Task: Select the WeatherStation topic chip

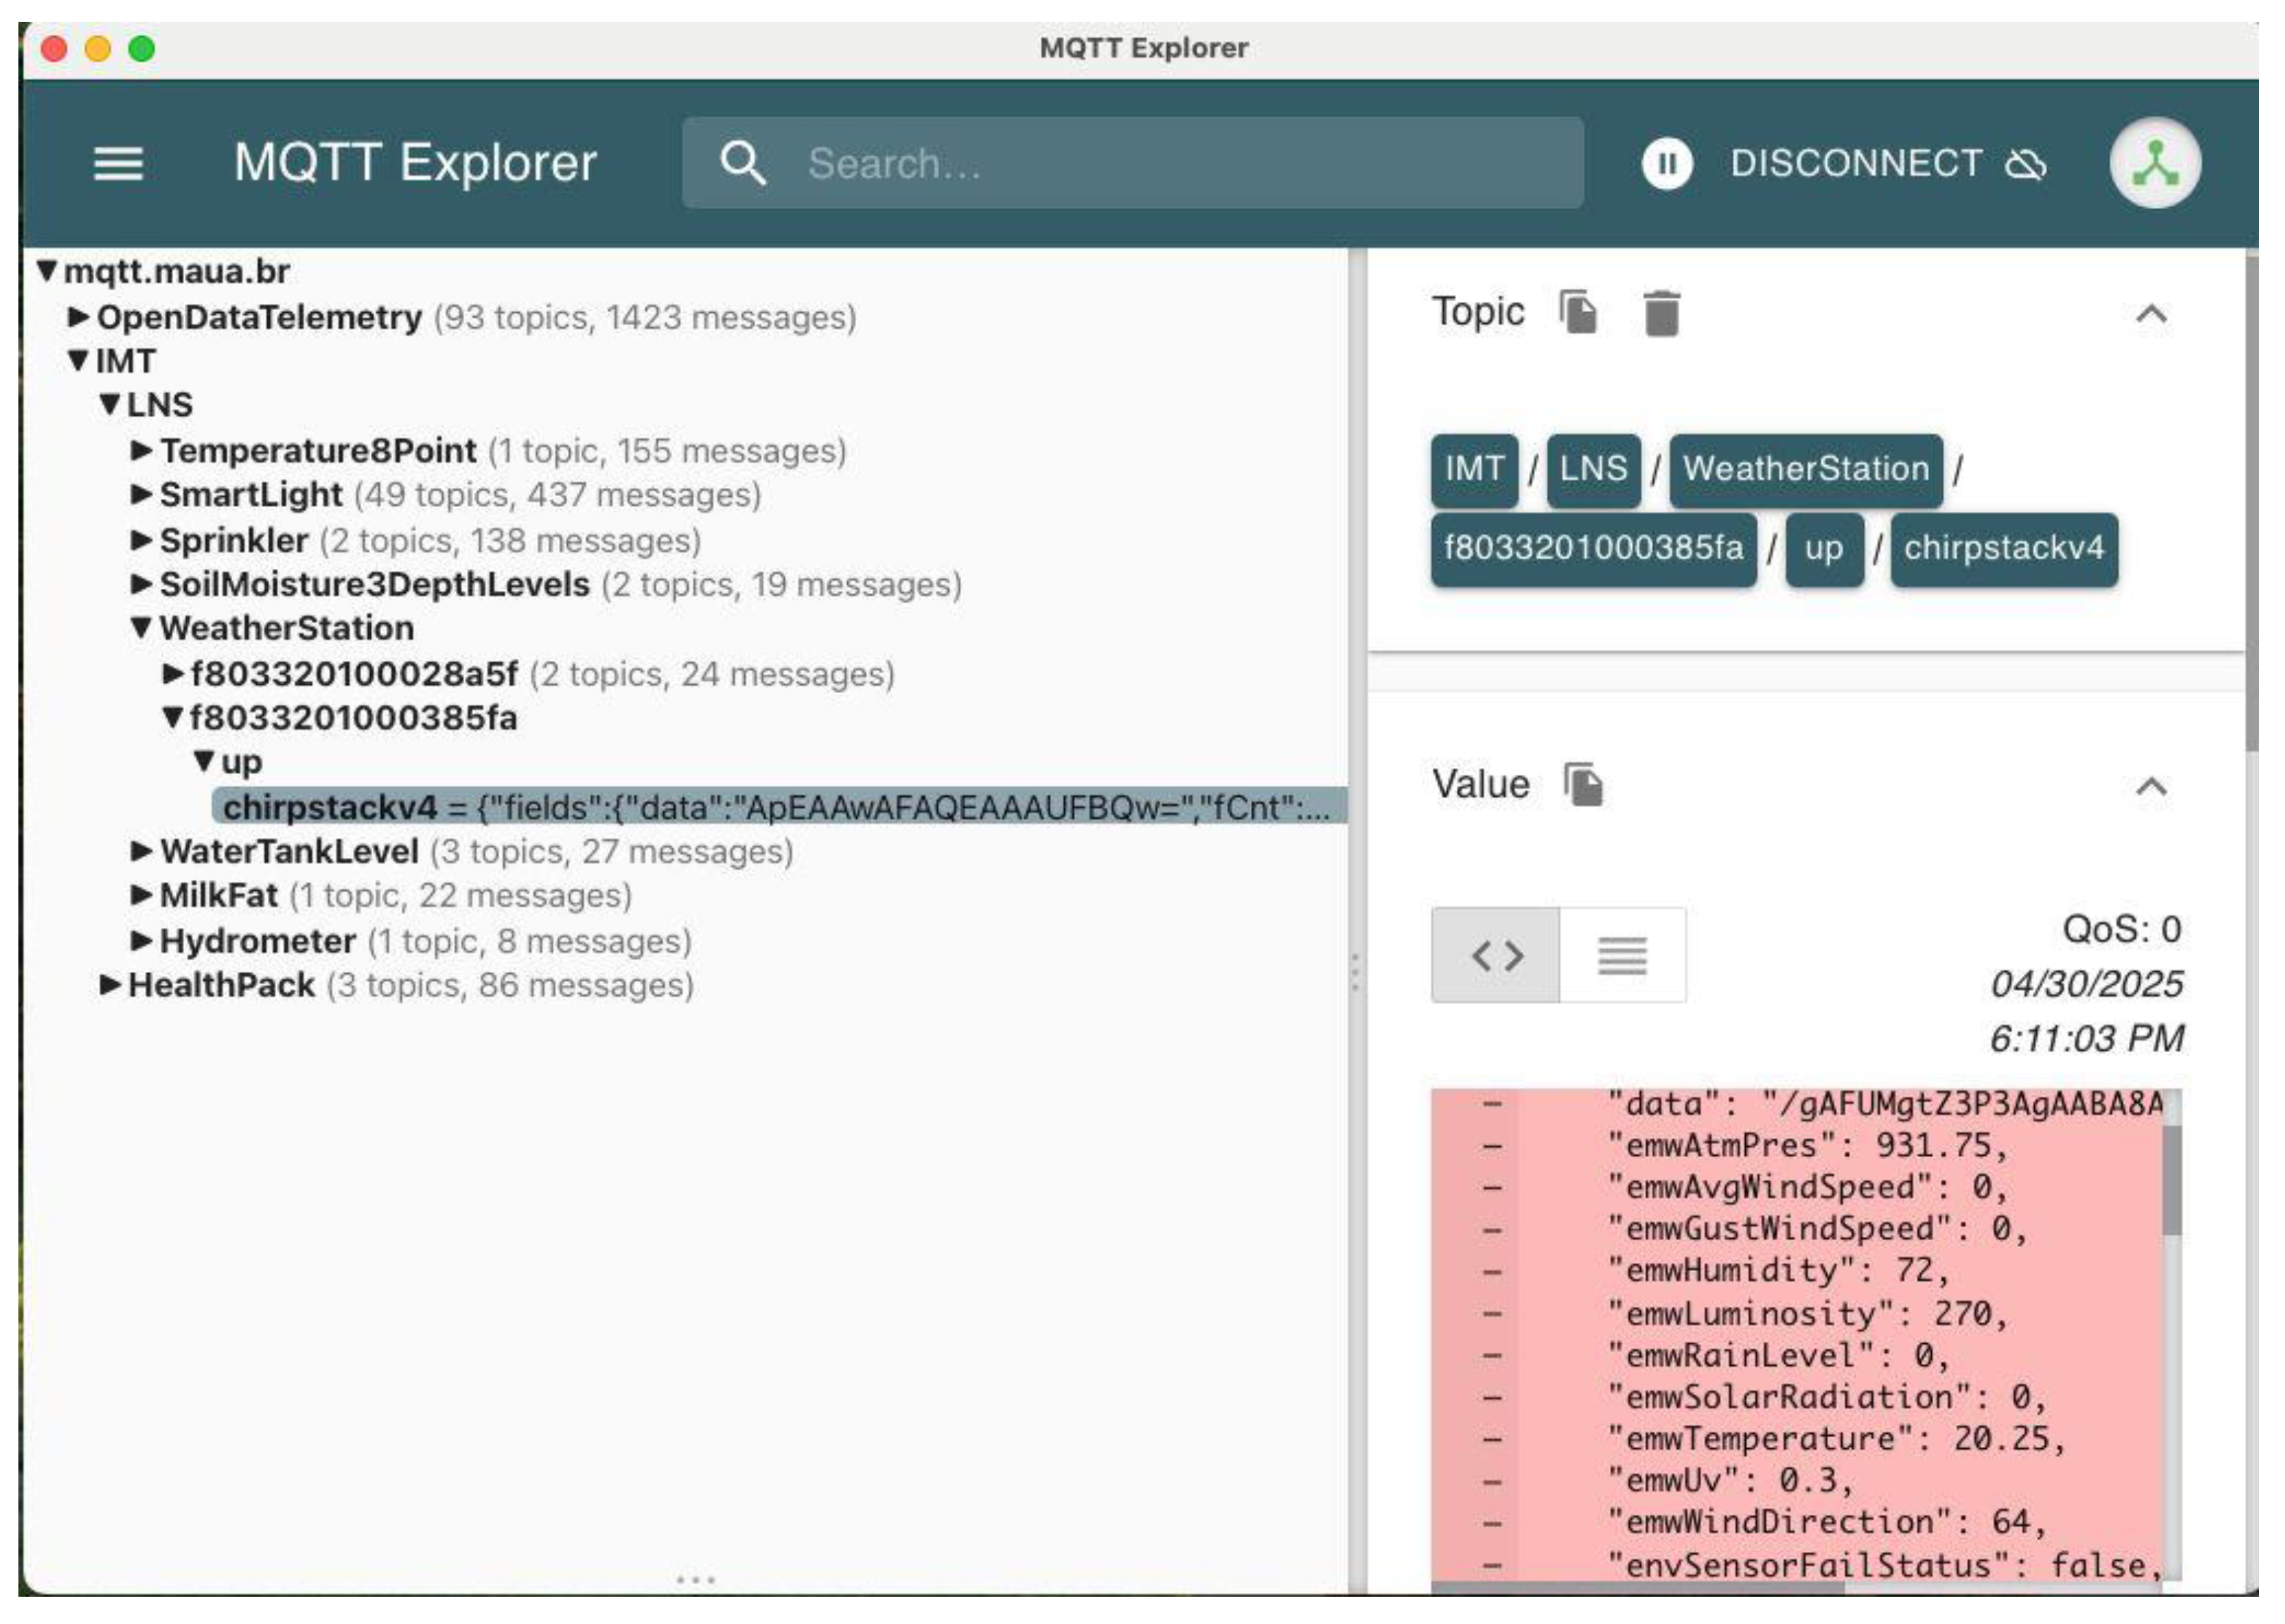Action: [x=1806, y=469]
